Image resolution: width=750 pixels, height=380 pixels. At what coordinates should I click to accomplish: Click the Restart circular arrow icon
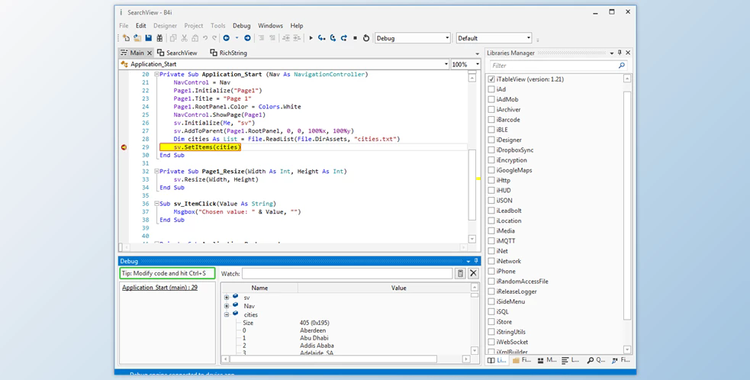click(x=366, y=38)
